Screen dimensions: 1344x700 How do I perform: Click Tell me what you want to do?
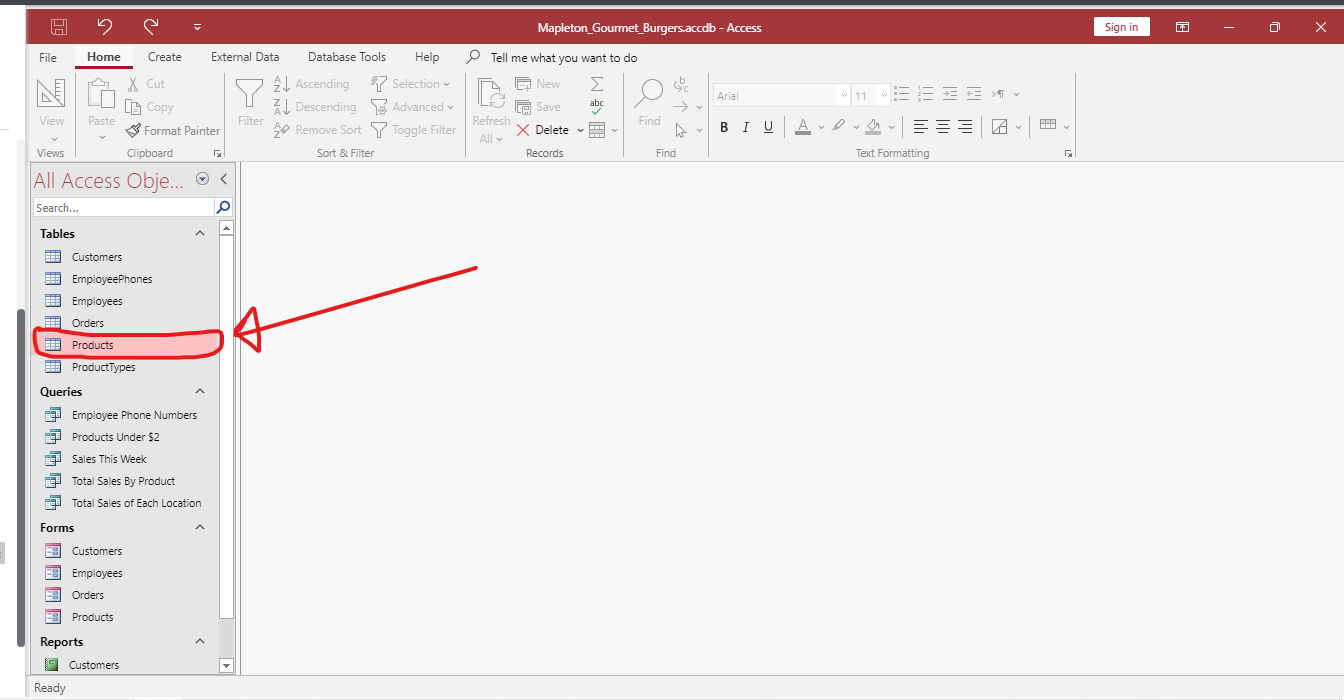pos(564,58)
